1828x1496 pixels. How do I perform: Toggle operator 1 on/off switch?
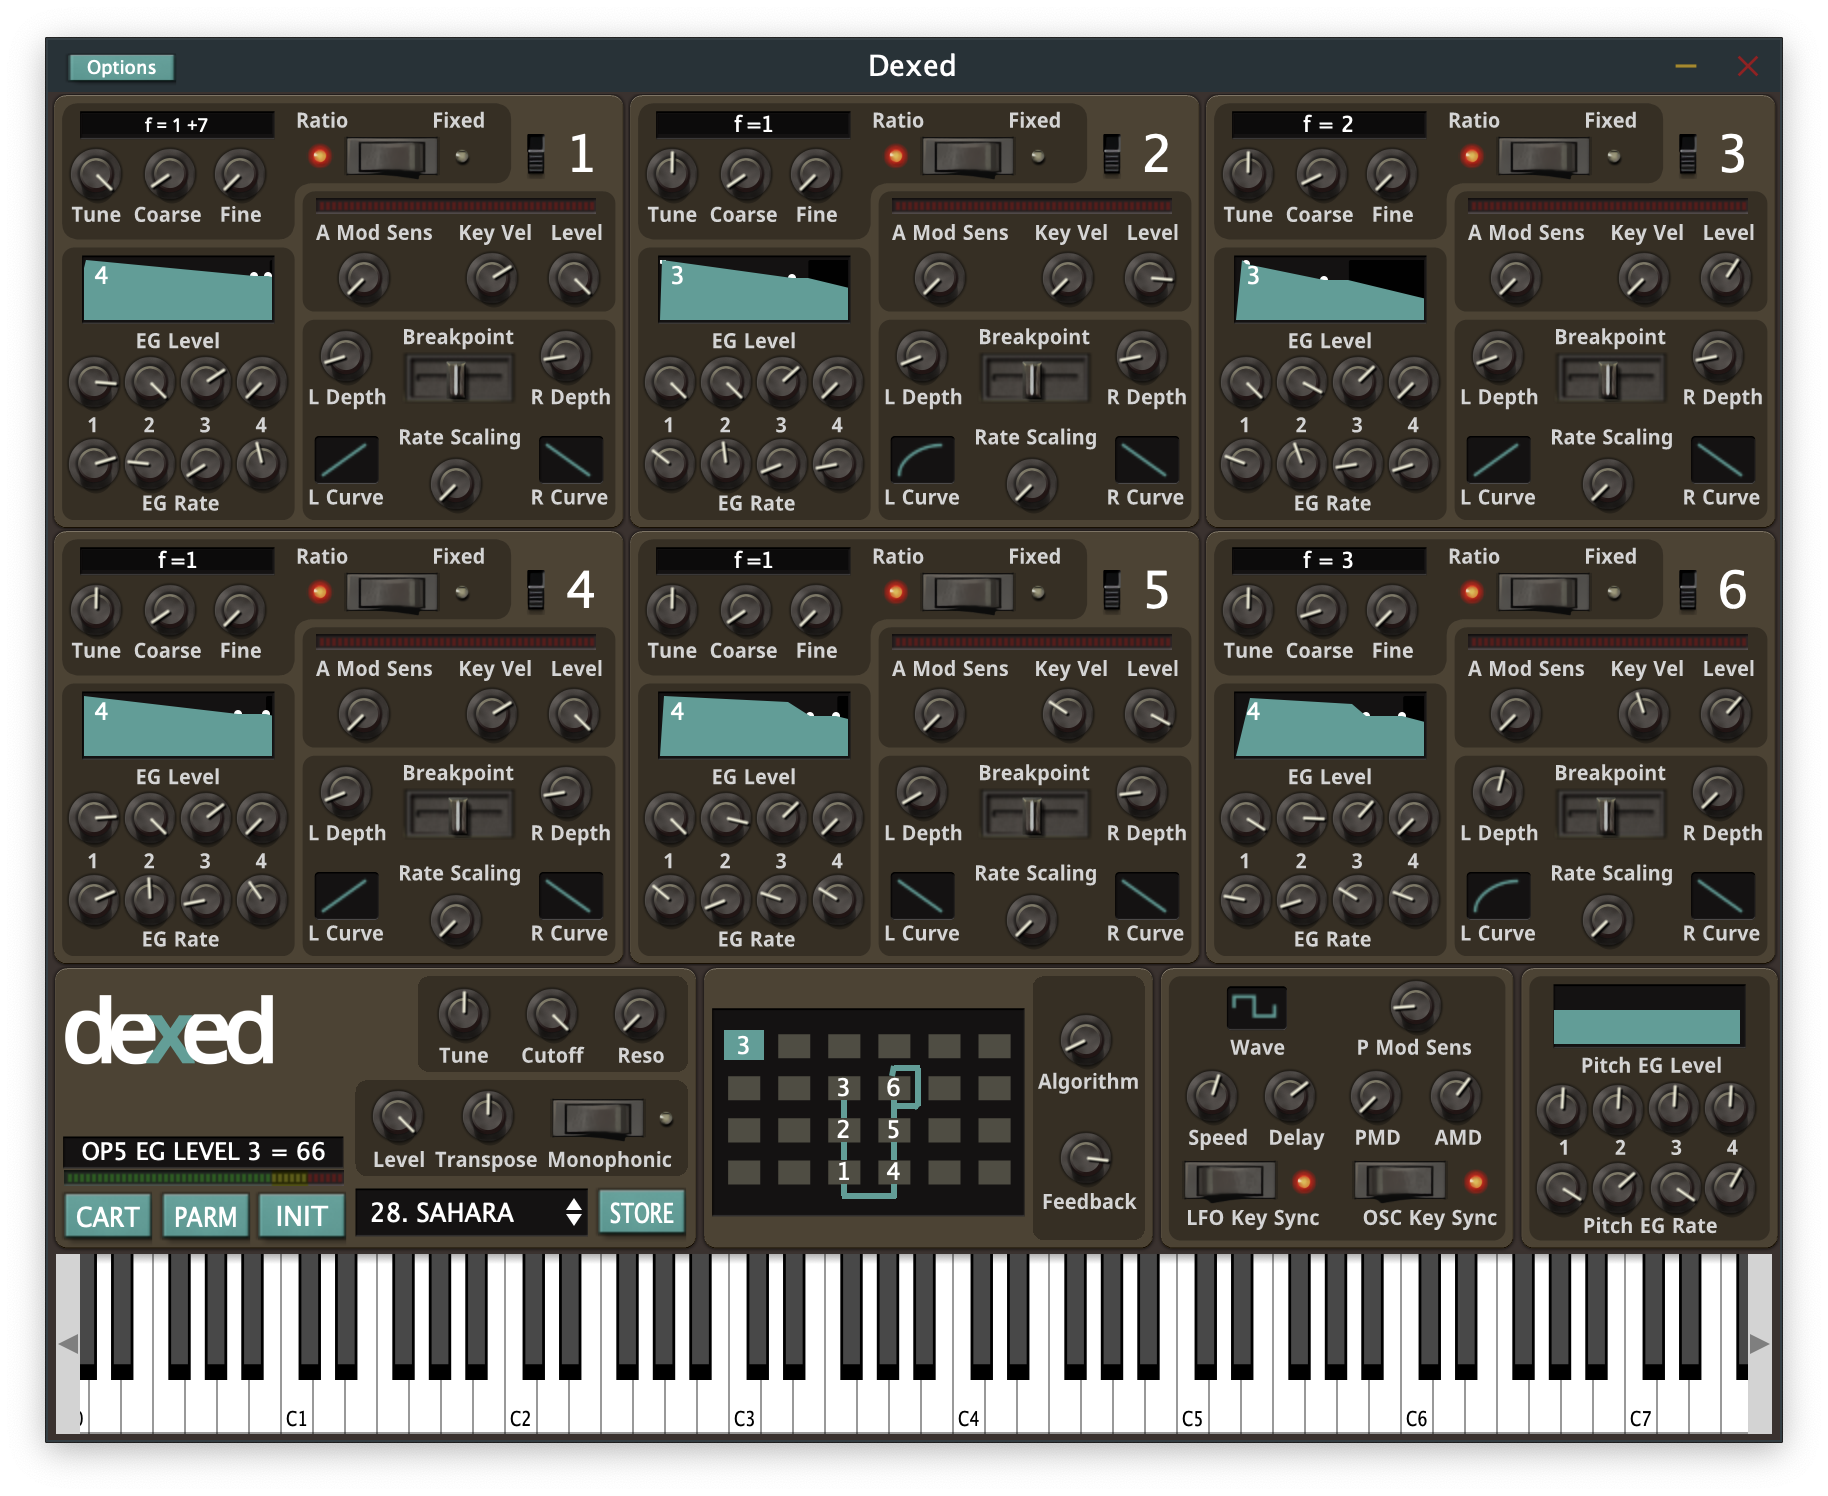[x=536, y=154]
